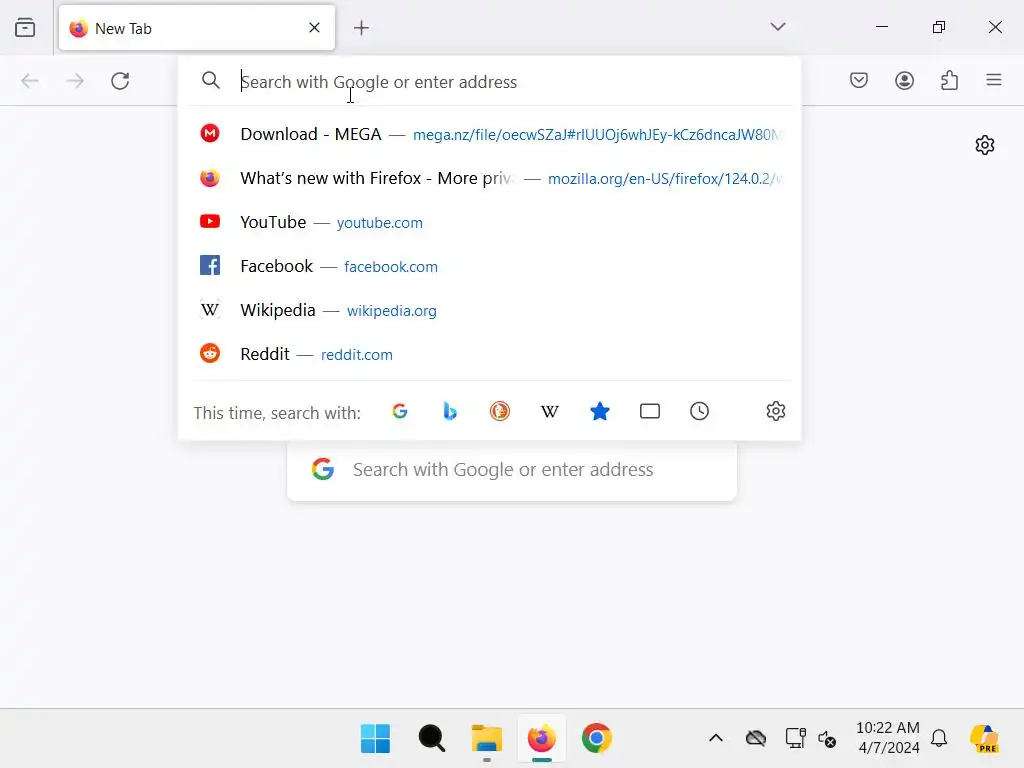The height and width of the screenshot is (768, 1024).
Task: Click the facebook.com URL text
Action: coord(391,266)
